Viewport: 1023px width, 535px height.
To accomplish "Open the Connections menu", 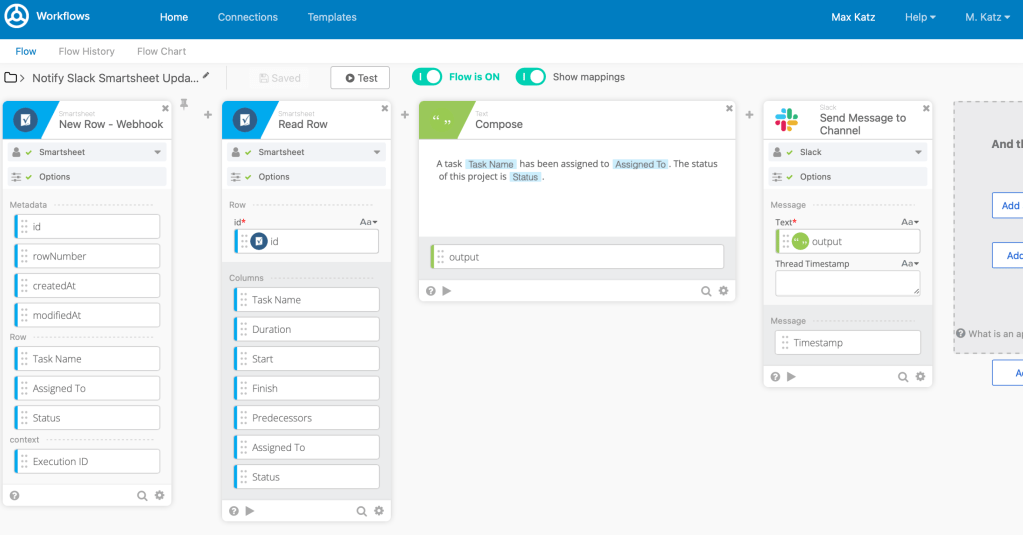I will [248, 17].
